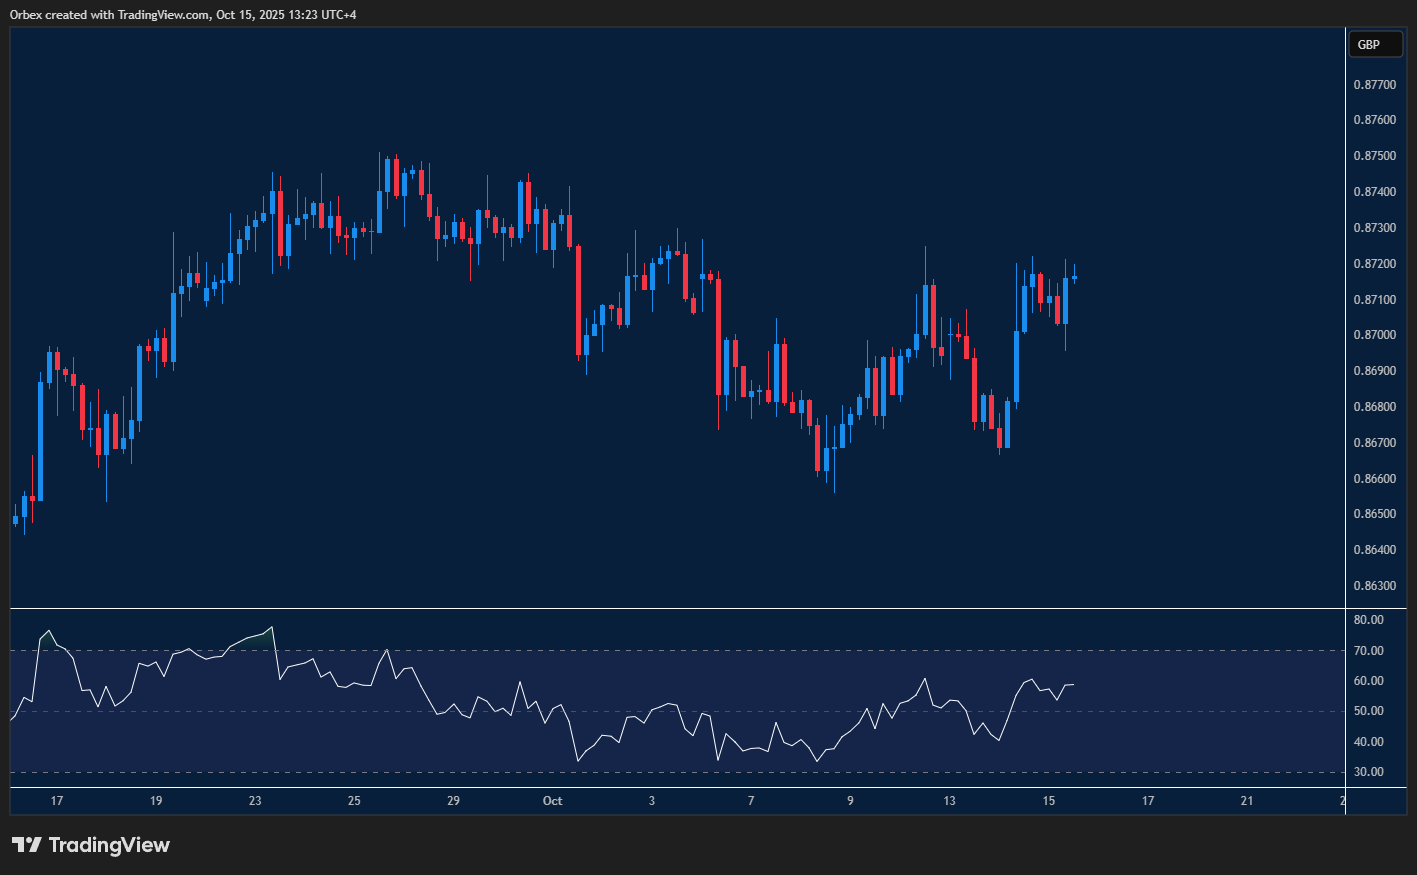Viewport: 1417px width, 875px height.
Task: Click the Oct label on the time axis
Action: click(552, 801)
